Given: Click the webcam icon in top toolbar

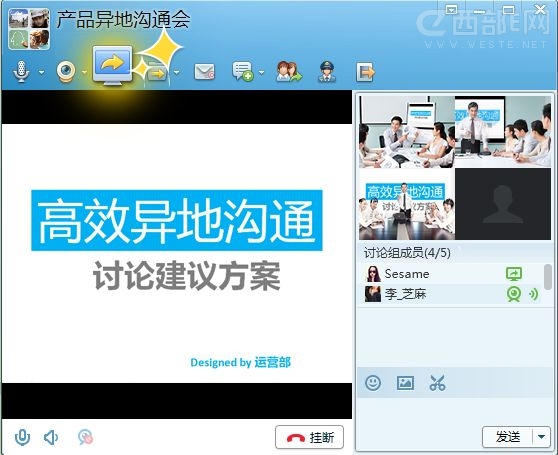Looking at the screenshot, I should tap(66, 72).
